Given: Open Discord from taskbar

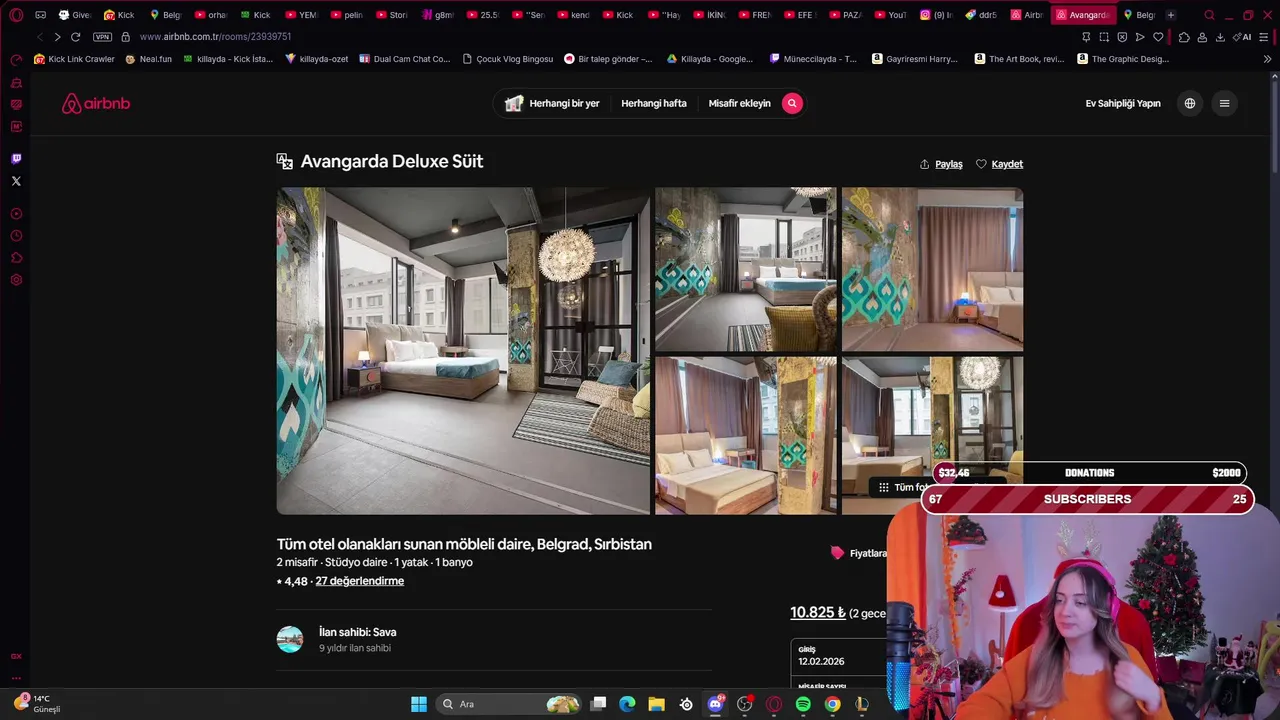Looking at the screenshot, I should pos(715,704).
